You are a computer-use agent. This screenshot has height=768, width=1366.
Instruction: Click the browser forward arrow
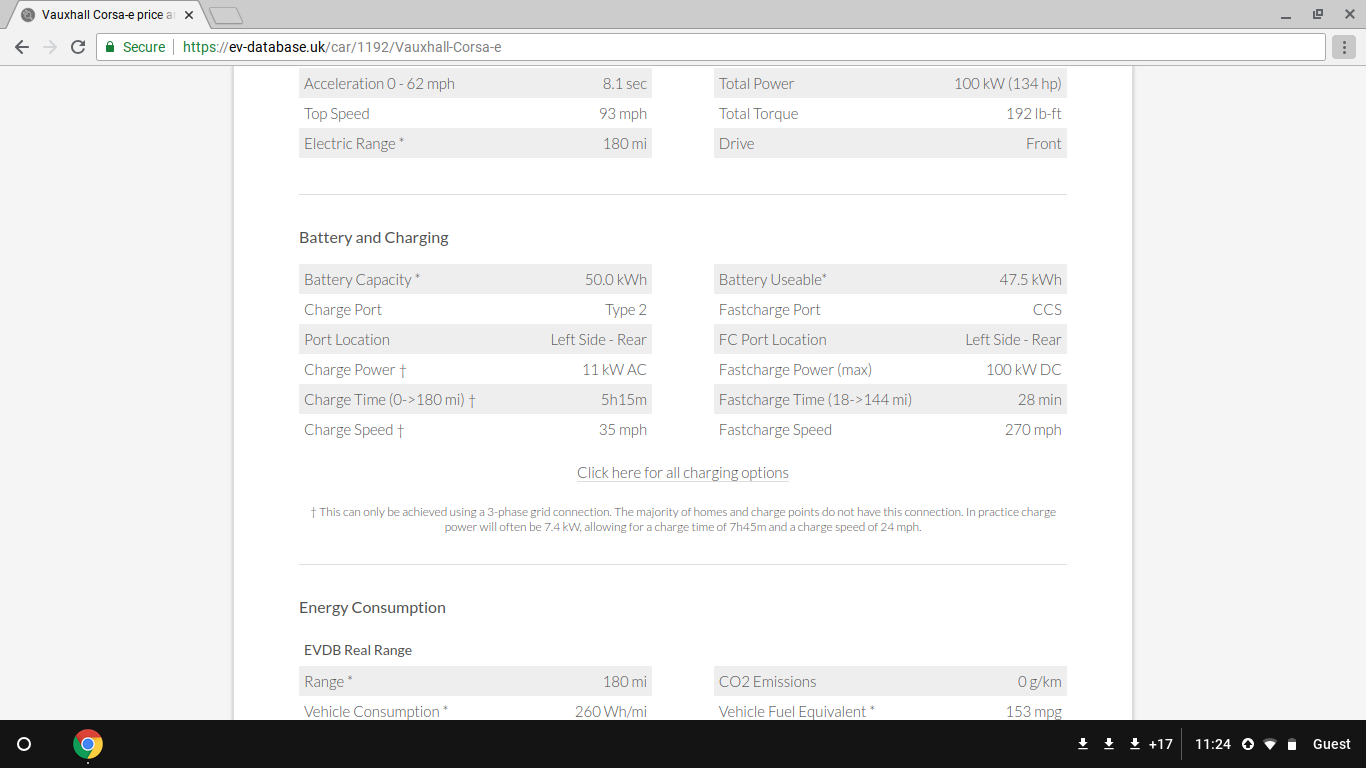tap(50, 47)
